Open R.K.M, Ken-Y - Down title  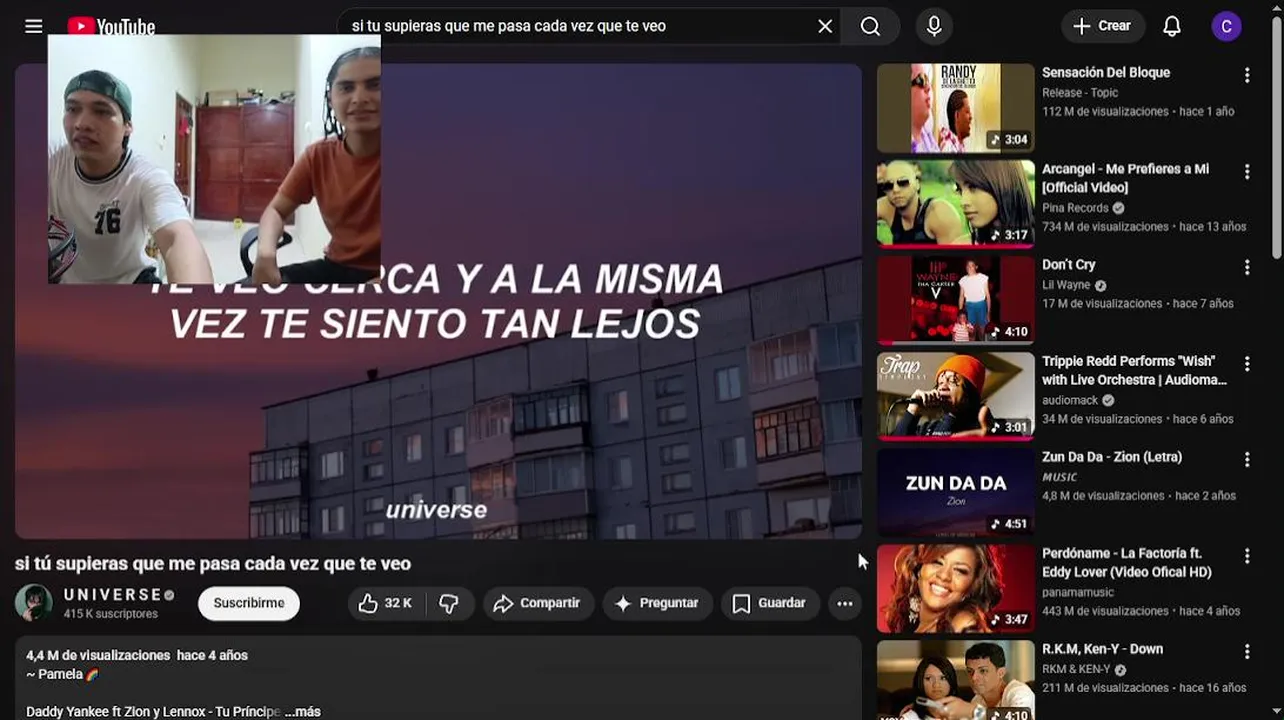pyautogui.click(x=1102, y=648)
